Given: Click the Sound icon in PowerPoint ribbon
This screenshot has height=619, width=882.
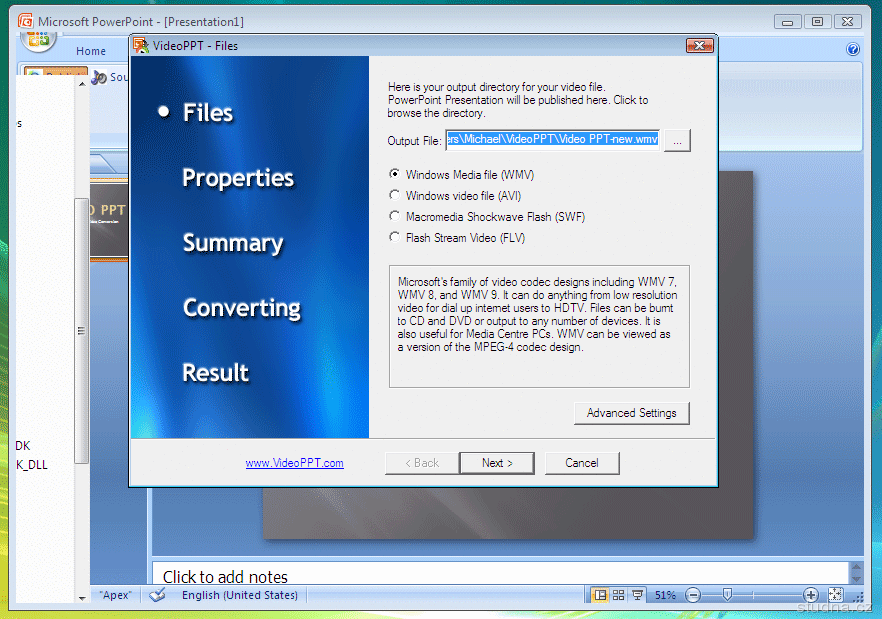Looking at the screenshot, I should (x=100, y=77).
